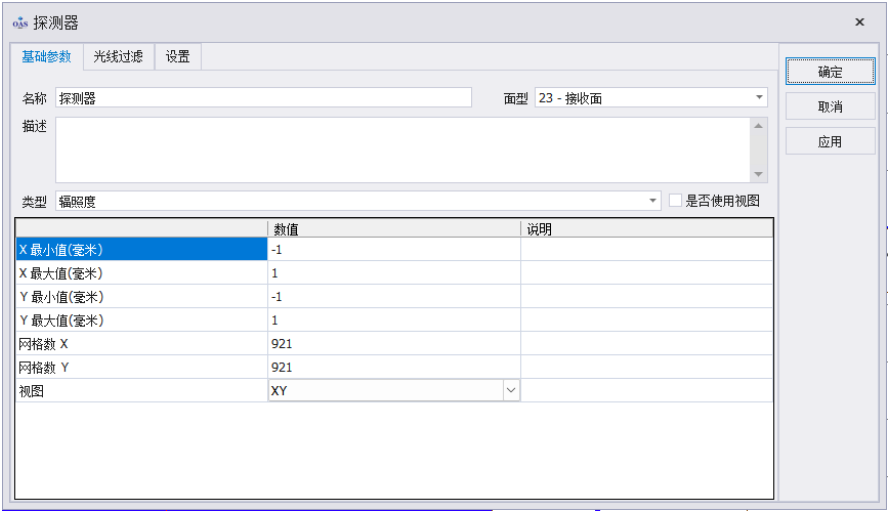Edit the X 最大值(毫米) value cell
Screen dimensions: 891x514
394,273
